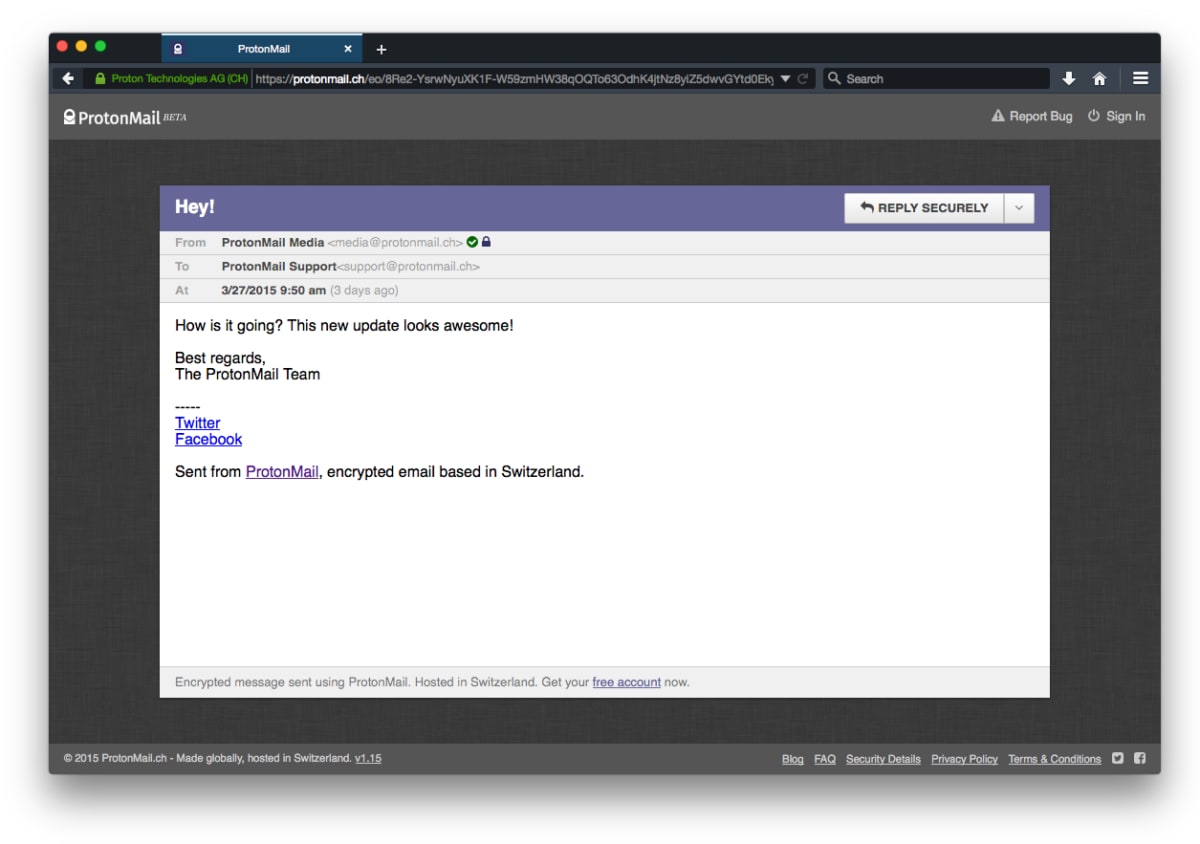Click the encryption lock icon beside sender
The width and height of the screenshot is (1200, 844).
(x=486, y=242)
